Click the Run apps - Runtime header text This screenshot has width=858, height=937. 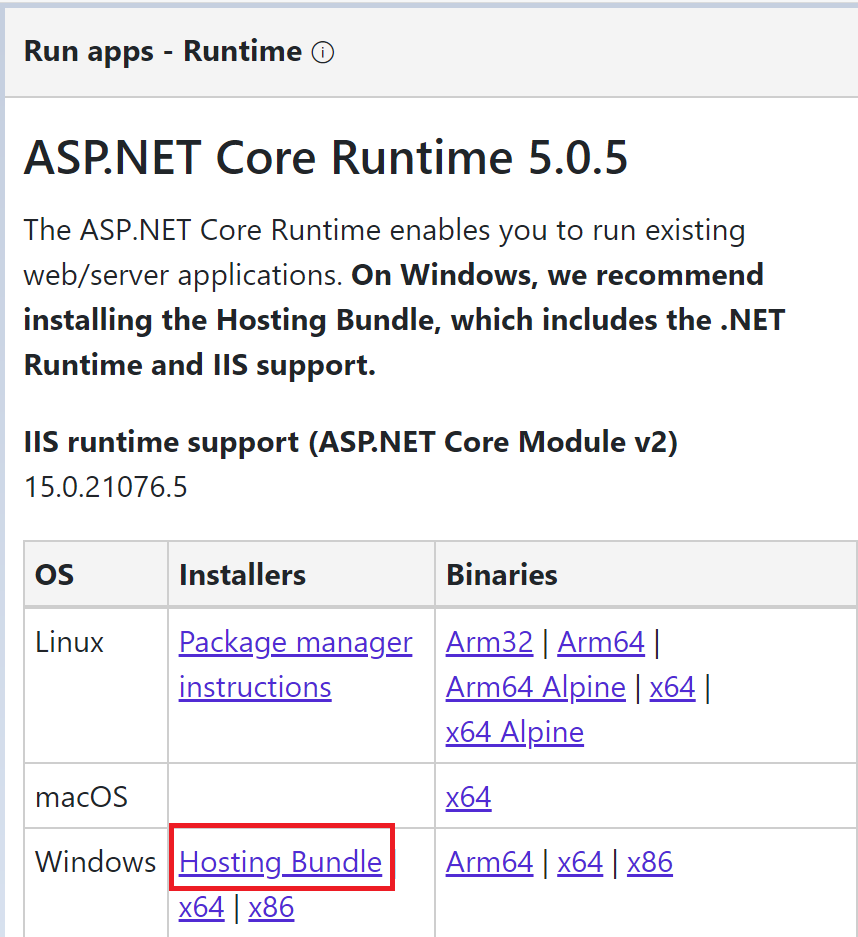click(x=163, y=52)
